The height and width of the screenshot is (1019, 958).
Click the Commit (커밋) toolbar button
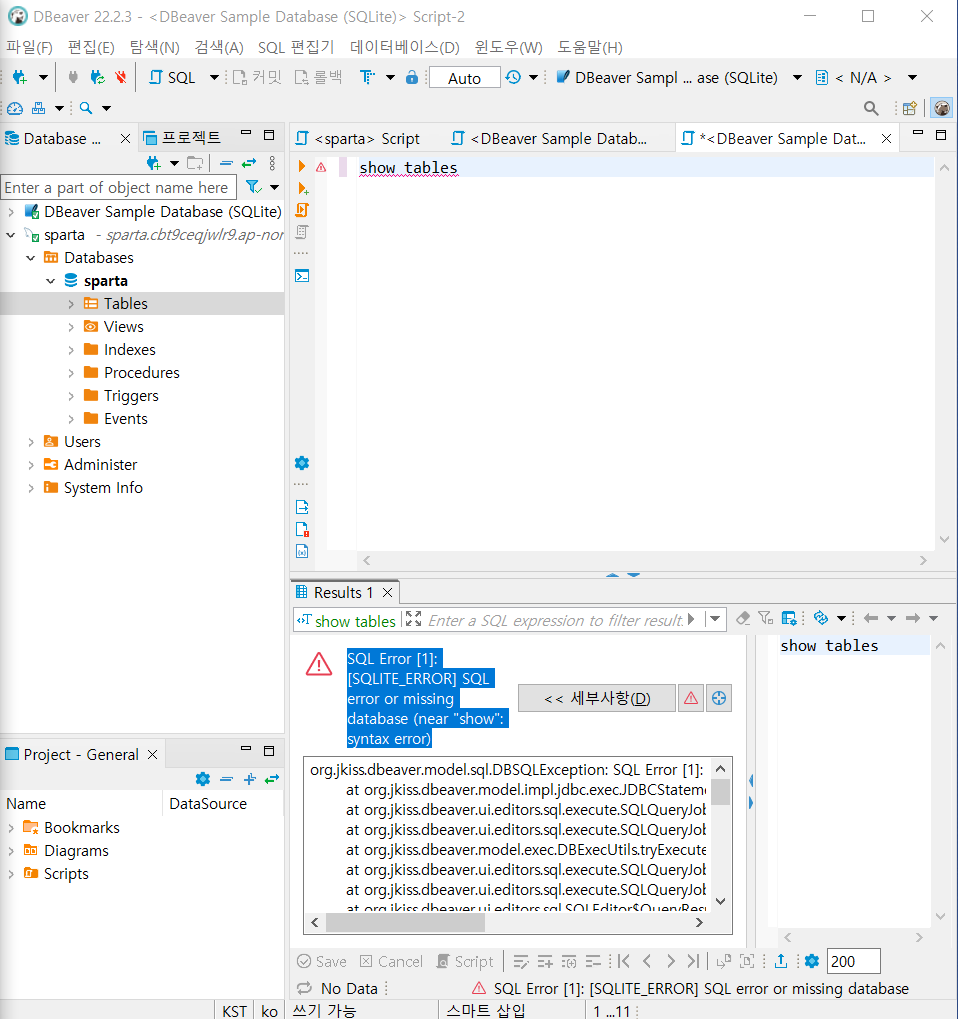click(x=257, y=77)
